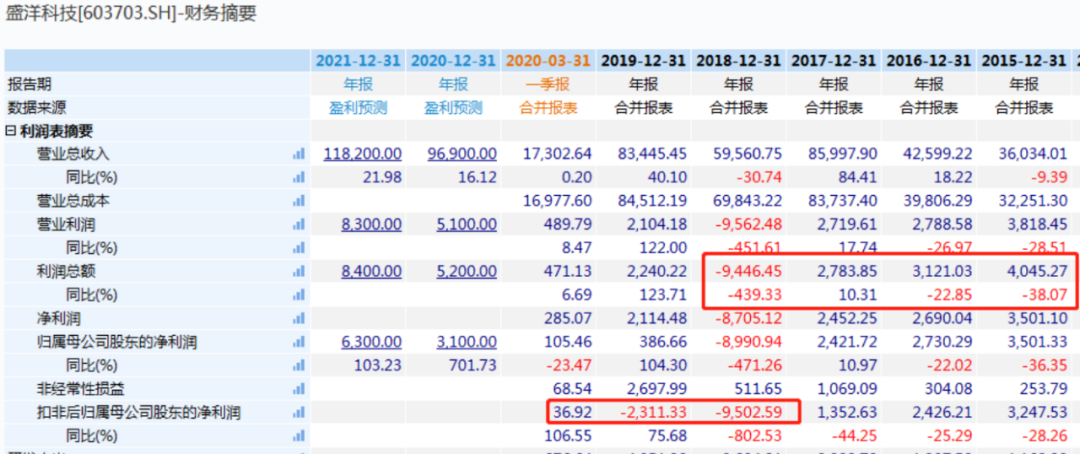Viewport: 1080px width, 454px height.
Task: Open chart icon for 同比(%) under 营业利润
Action: tap(298, 248)
